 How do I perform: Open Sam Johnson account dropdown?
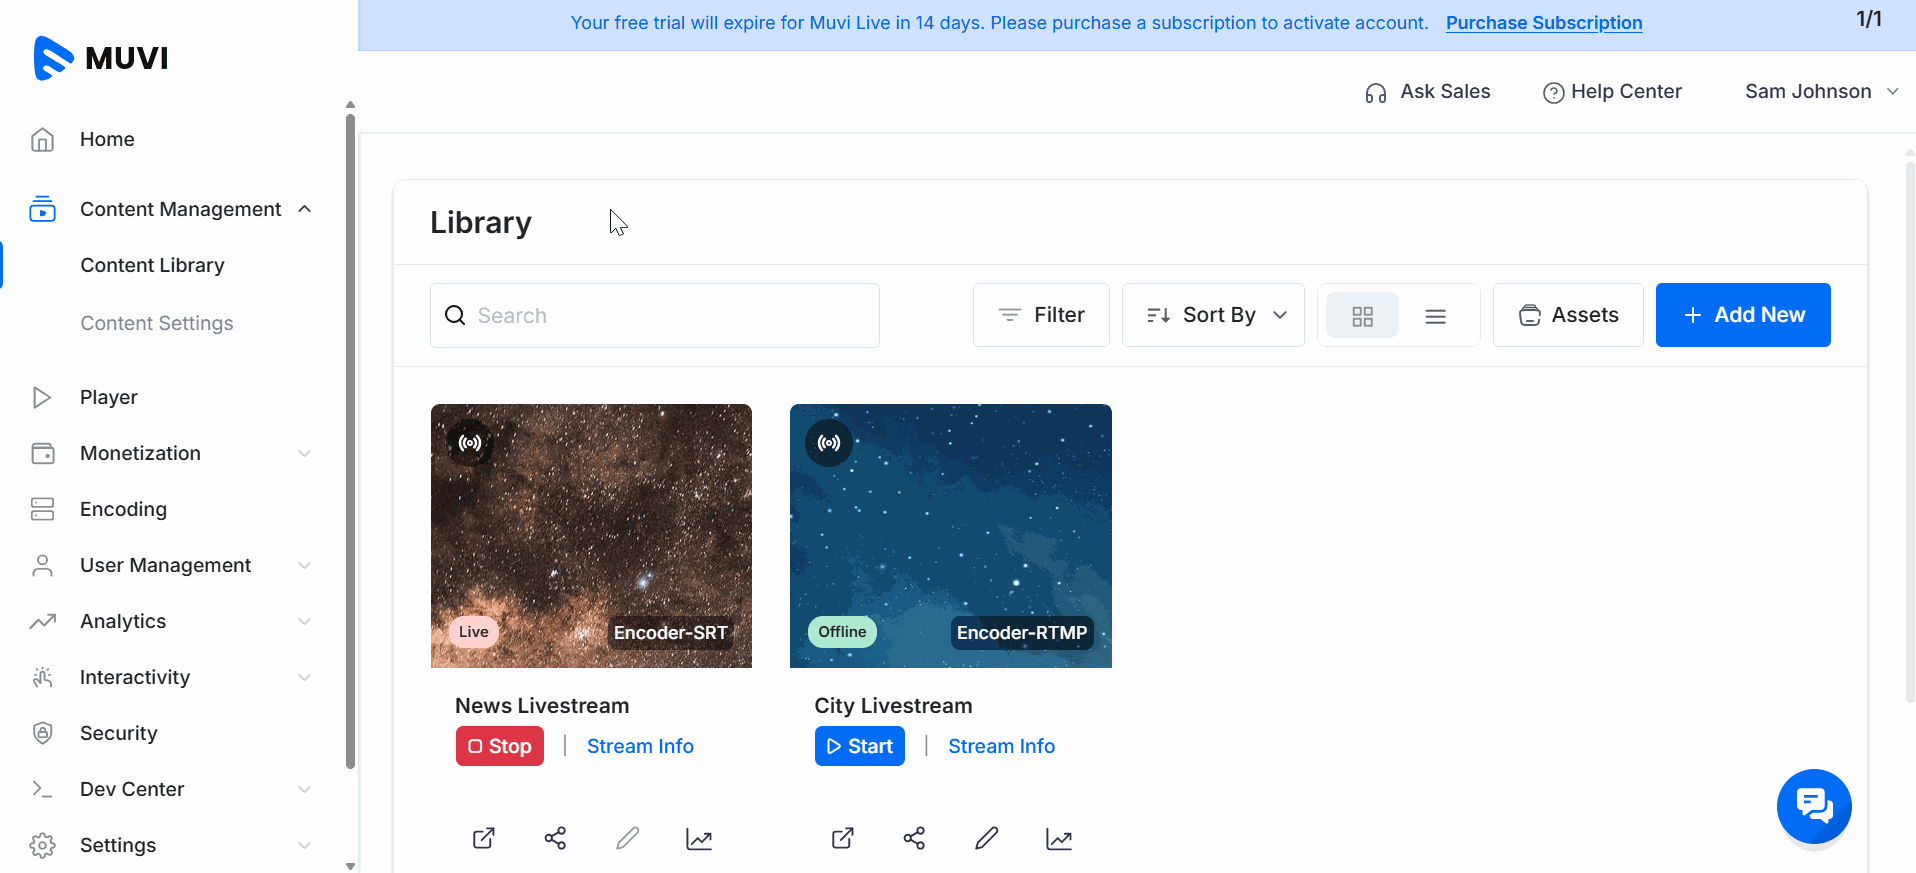click(1821, 92)
